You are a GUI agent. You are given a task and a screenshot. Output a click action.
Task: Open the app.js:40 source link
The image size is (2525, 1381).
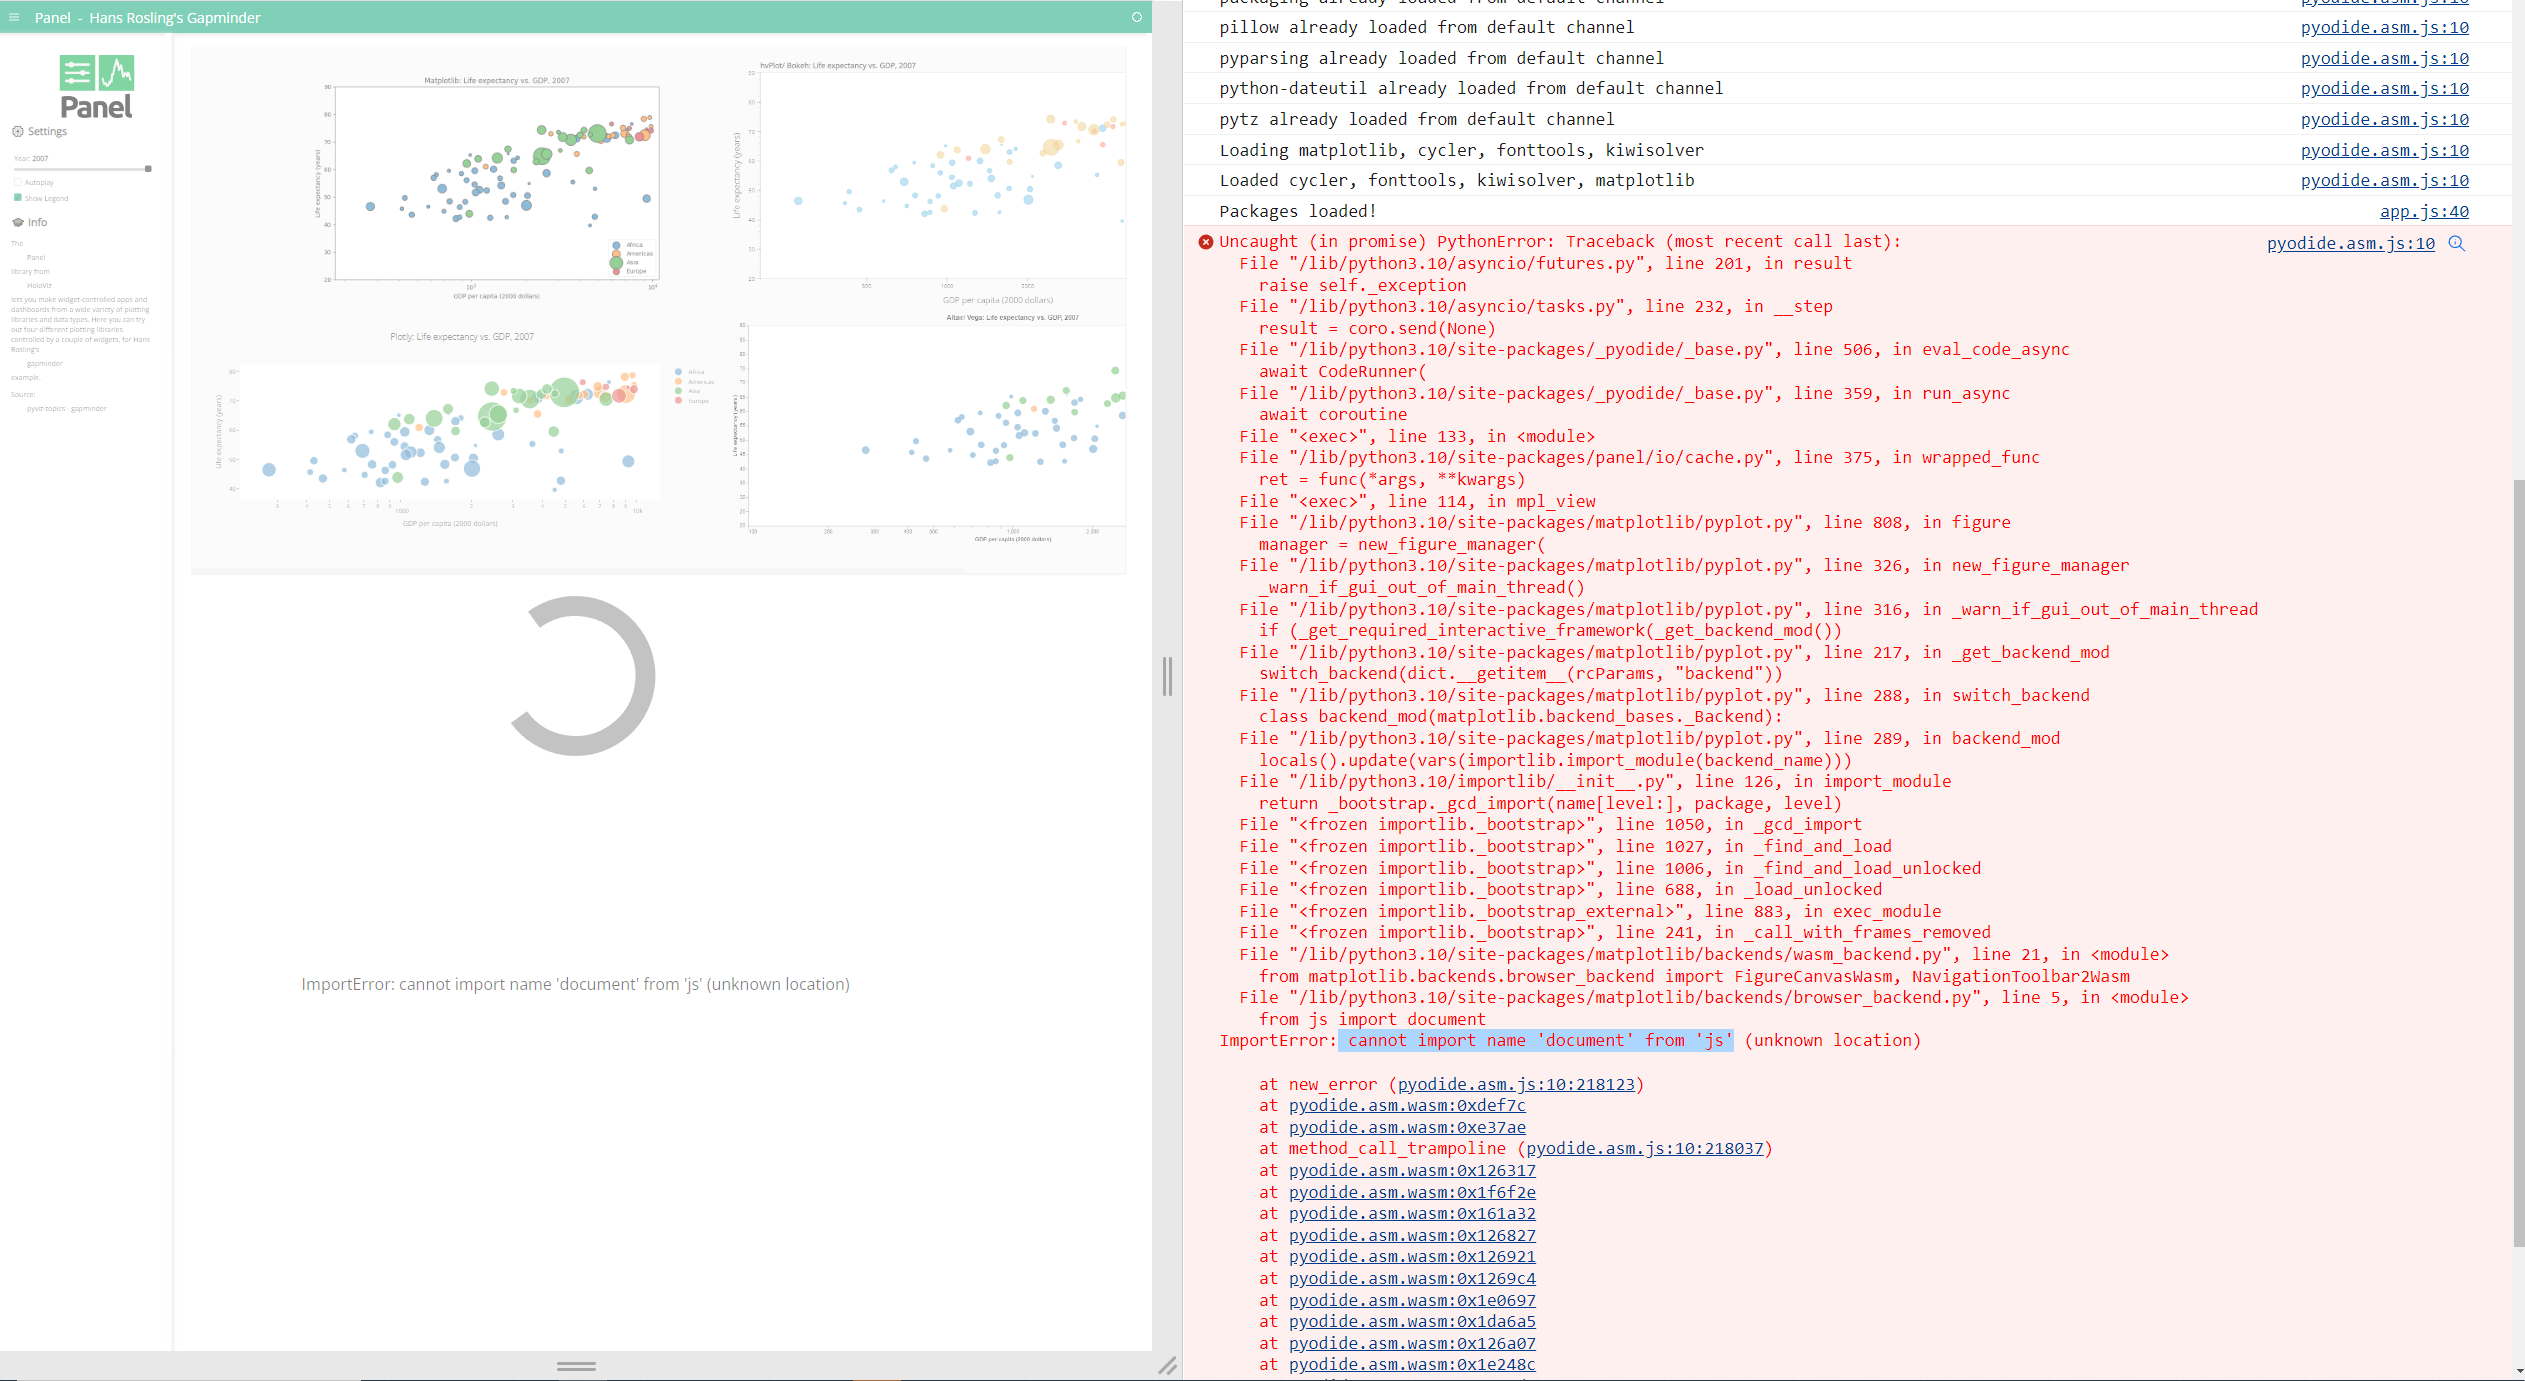[x=2423, y=211]
